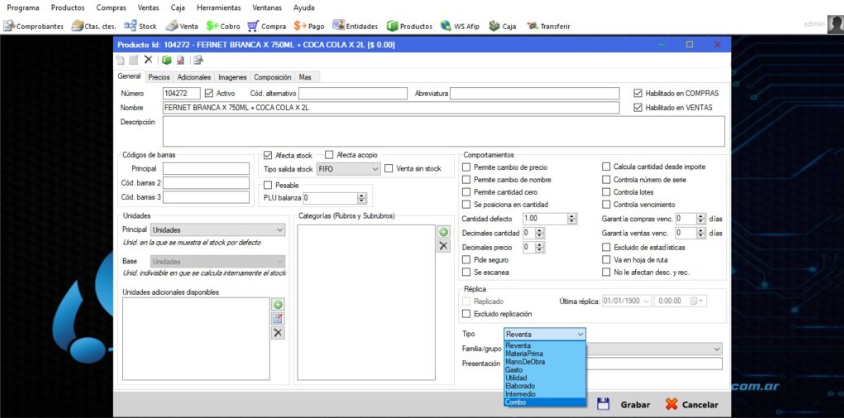Open the Cobro payment collection tool
Viewport: 844px width, 418px height.
223,26
